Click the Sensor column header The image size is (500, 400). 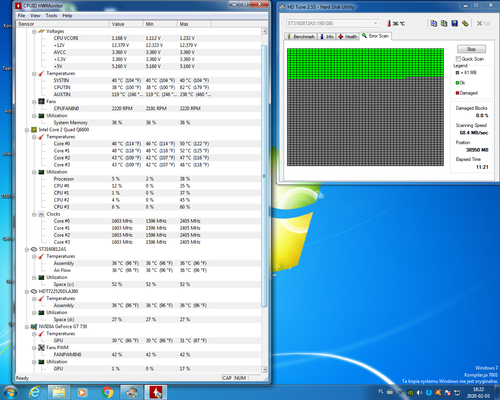[63, 24]
